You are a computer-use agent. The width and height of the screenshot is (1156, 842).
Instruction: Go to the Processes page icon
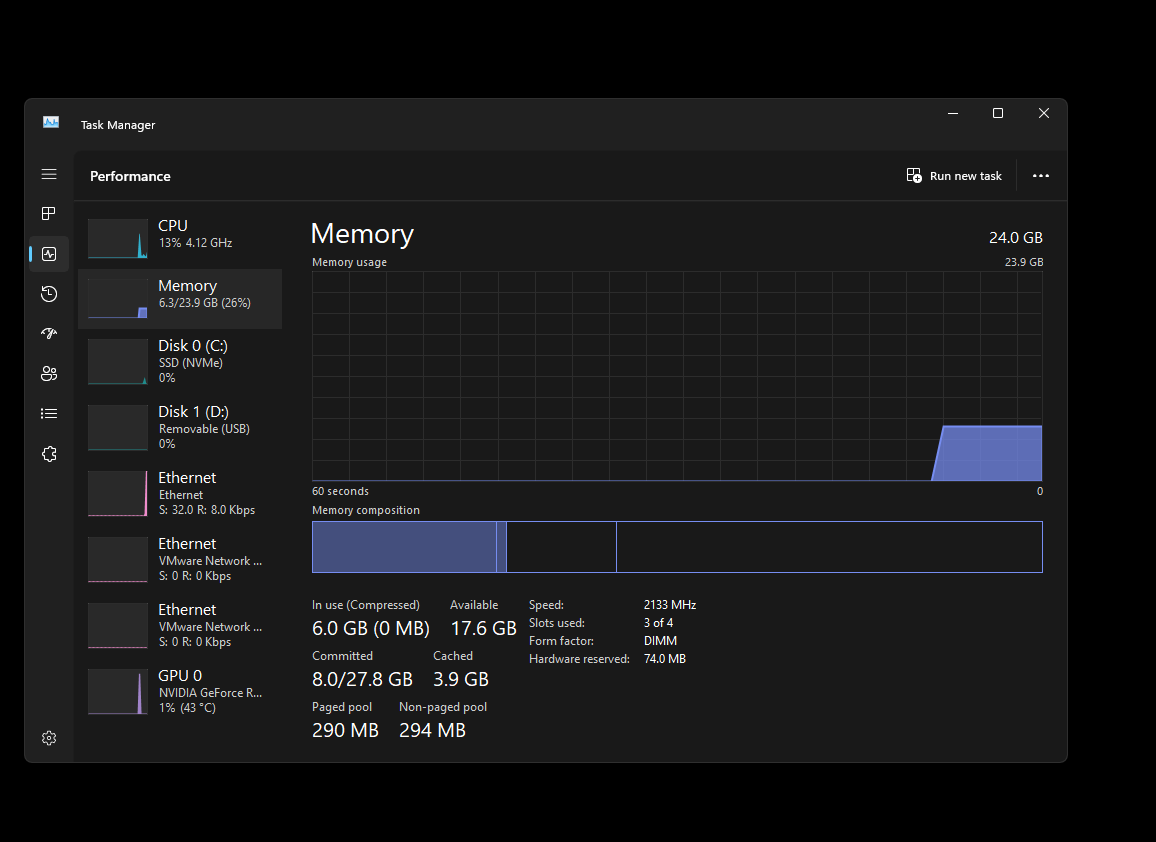tap(49, 214)
